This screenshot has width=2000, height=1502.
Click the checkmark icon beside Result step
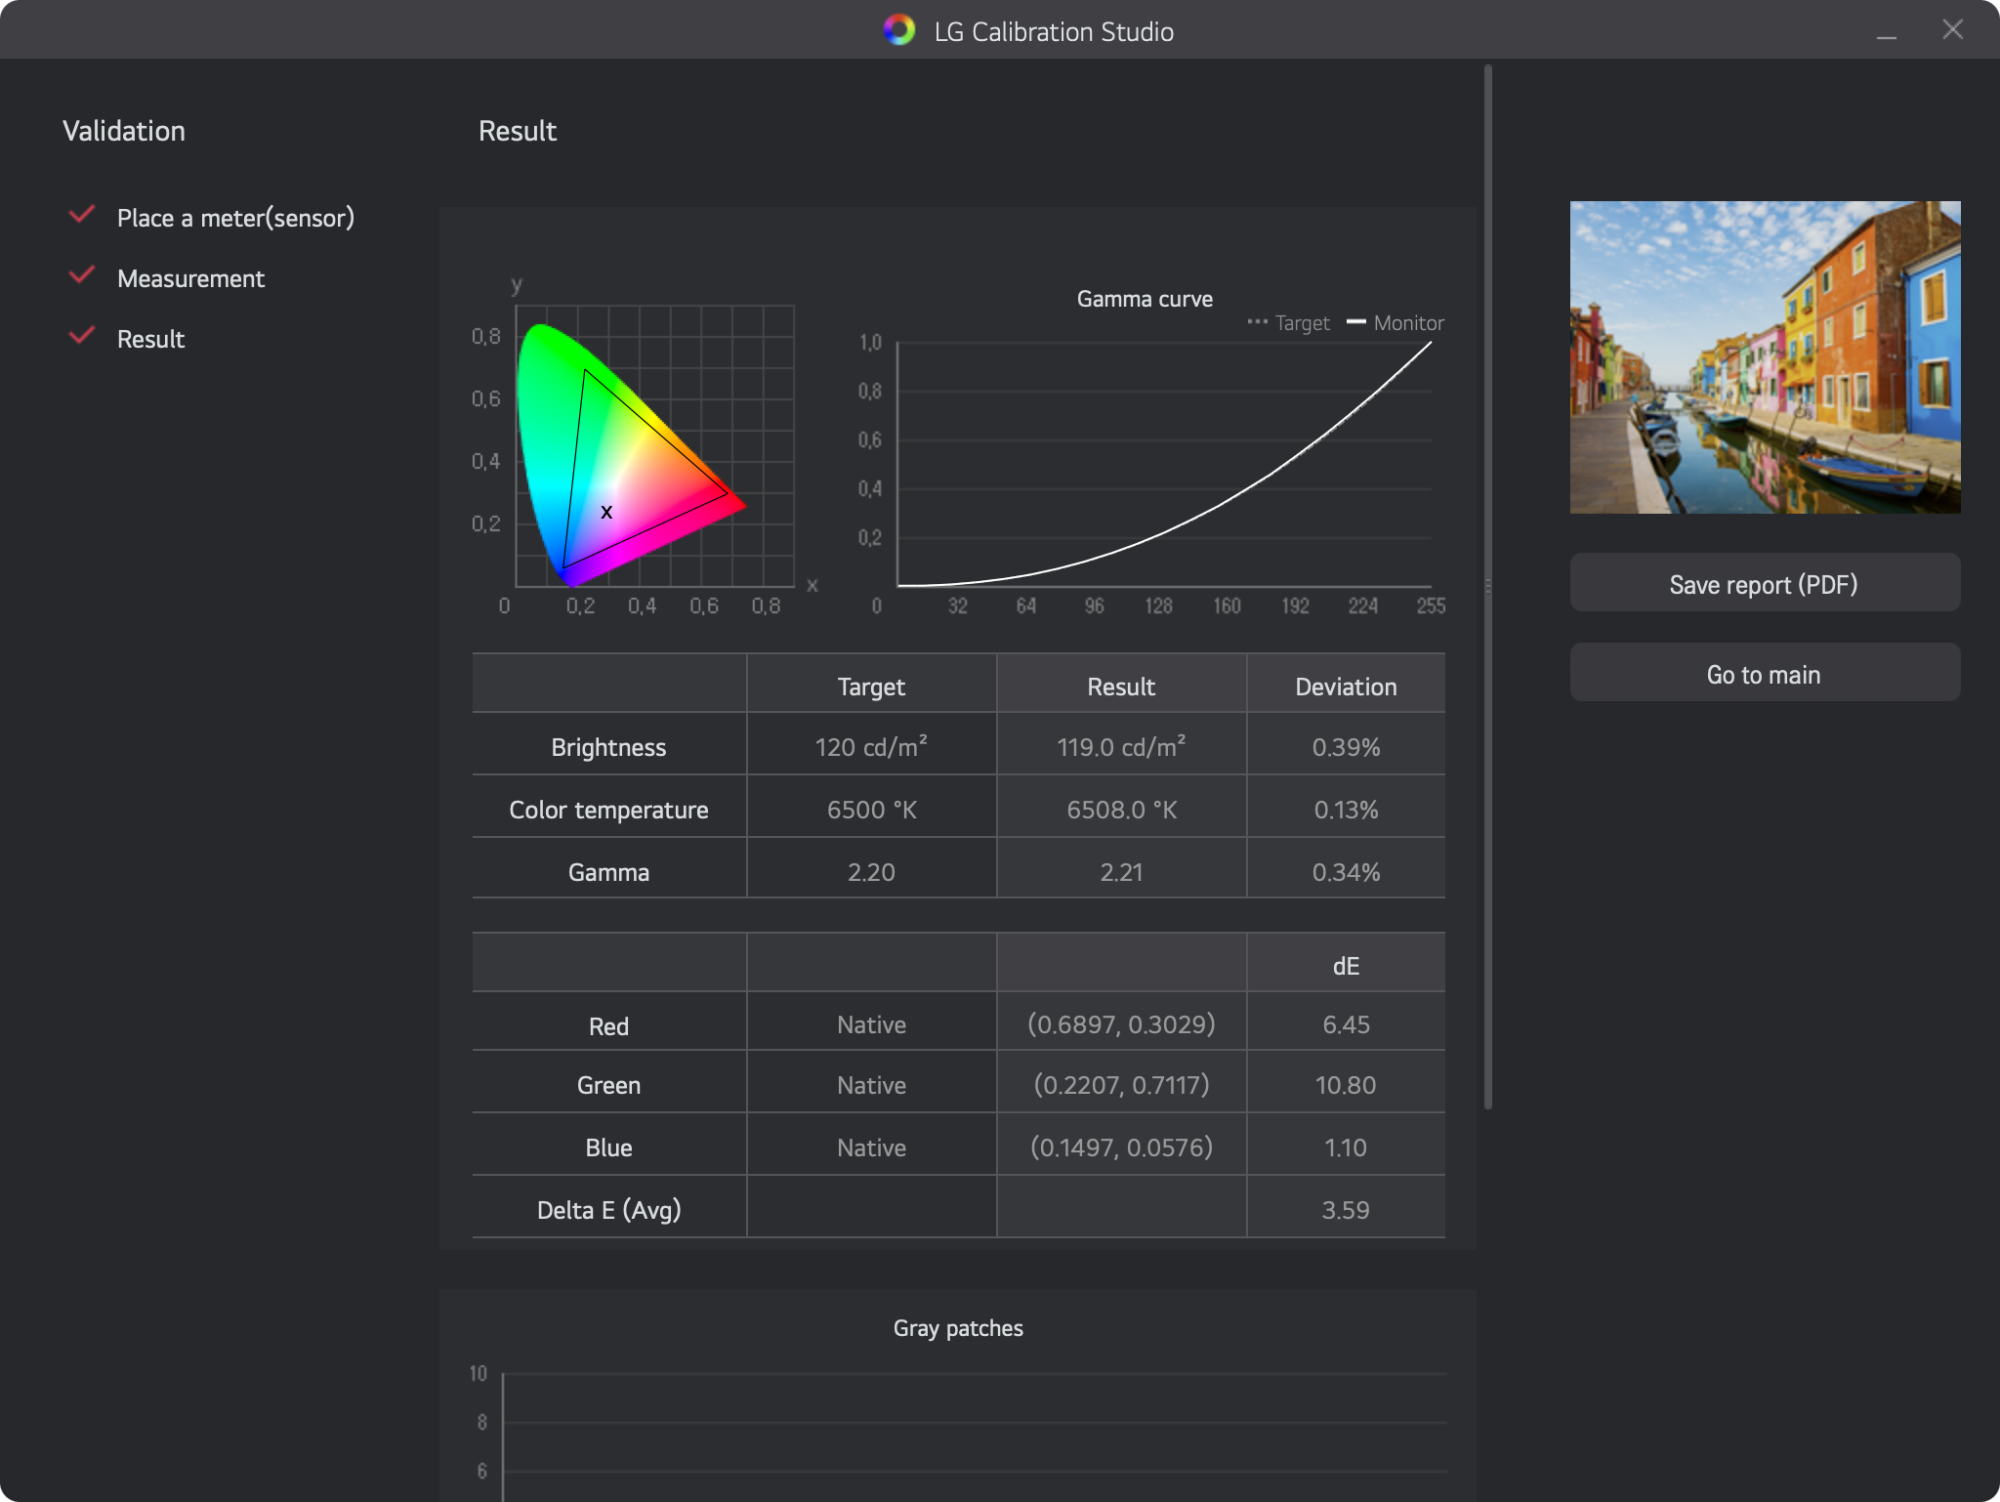82,336
